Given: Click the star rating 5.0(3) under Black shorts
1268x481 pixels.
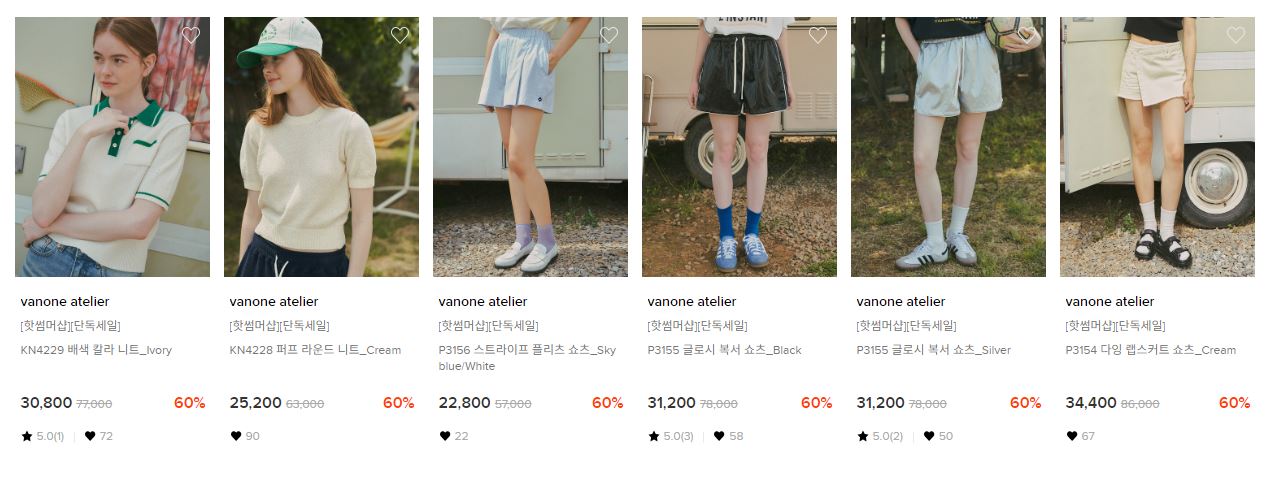Looking at the screenshot, I should 670,436.
